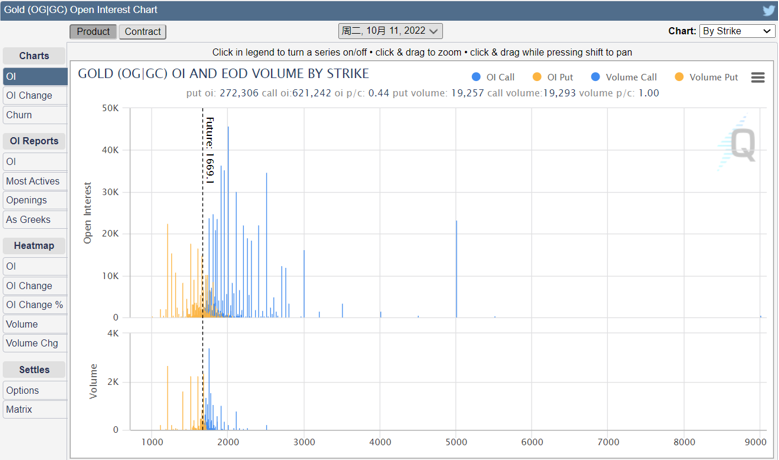The width and height of the screenshot is (779, 460).
Task: Select OI under Charts section
Action: point(35,77)
